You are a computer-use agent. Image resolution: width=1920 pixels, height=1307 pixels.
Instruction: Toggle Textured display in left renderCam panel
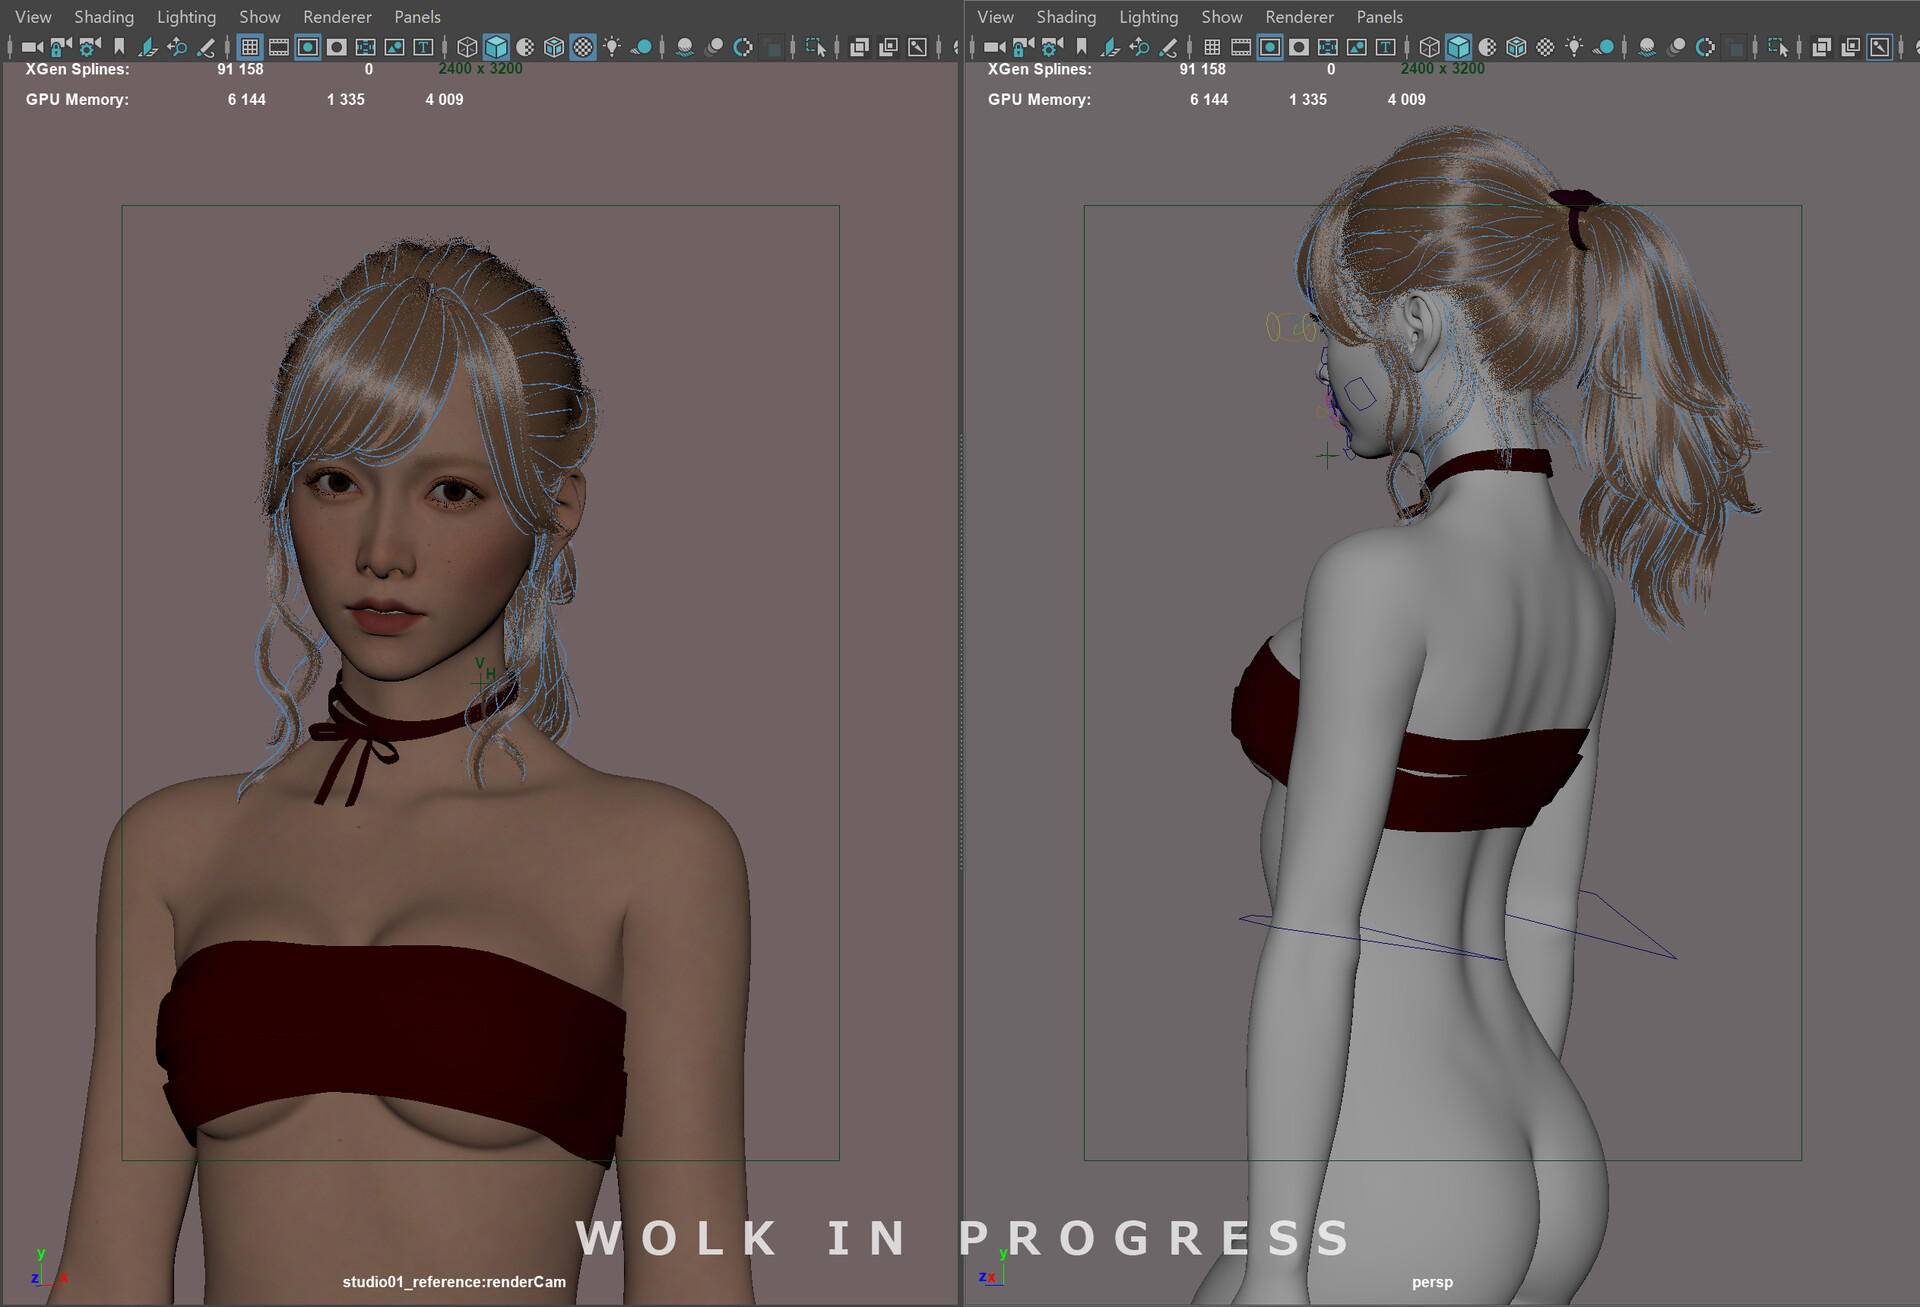point(583,47)
